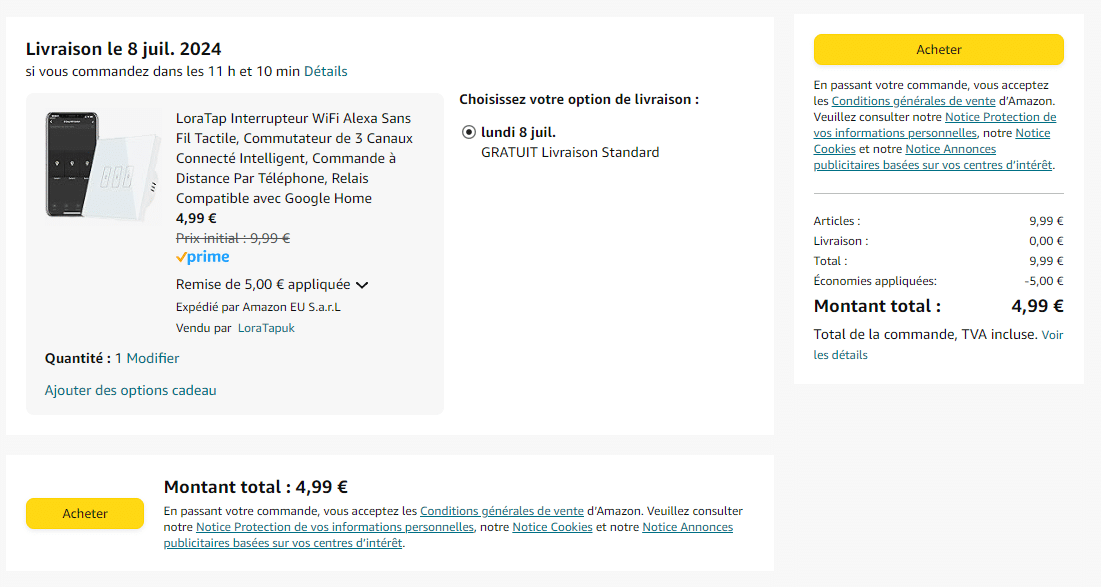The width and height of the screenshot is (1101, 587).
Task: Click Ajouter des options cadeau
Action: (x=131, y=390)
